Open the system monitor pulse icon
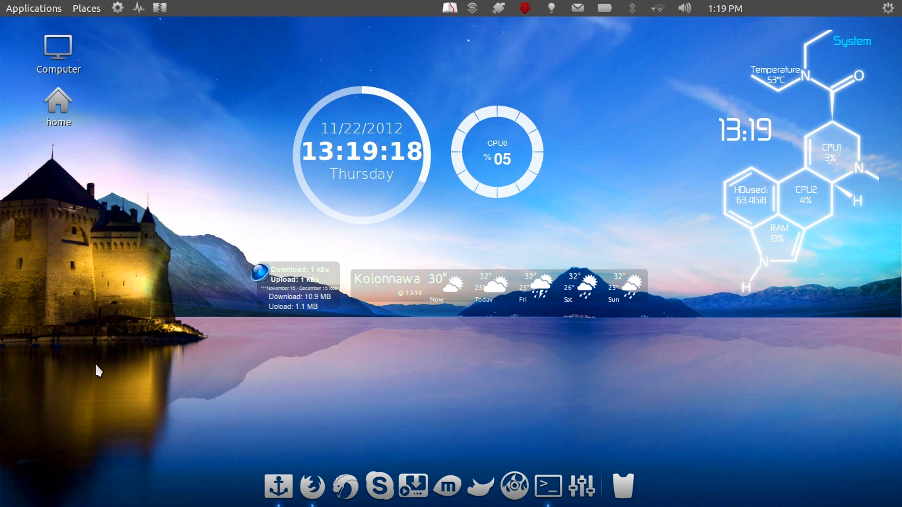902x507 pixels. pos(139,8)
